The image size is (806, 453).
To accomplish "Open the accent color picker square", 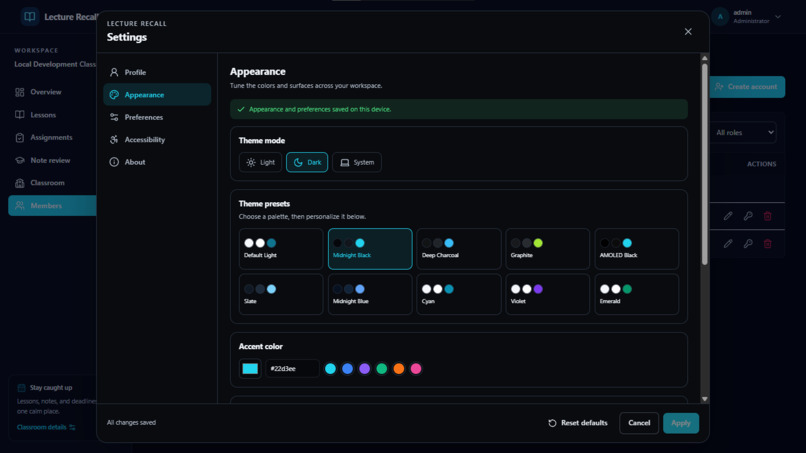I will tap(250, 369).
